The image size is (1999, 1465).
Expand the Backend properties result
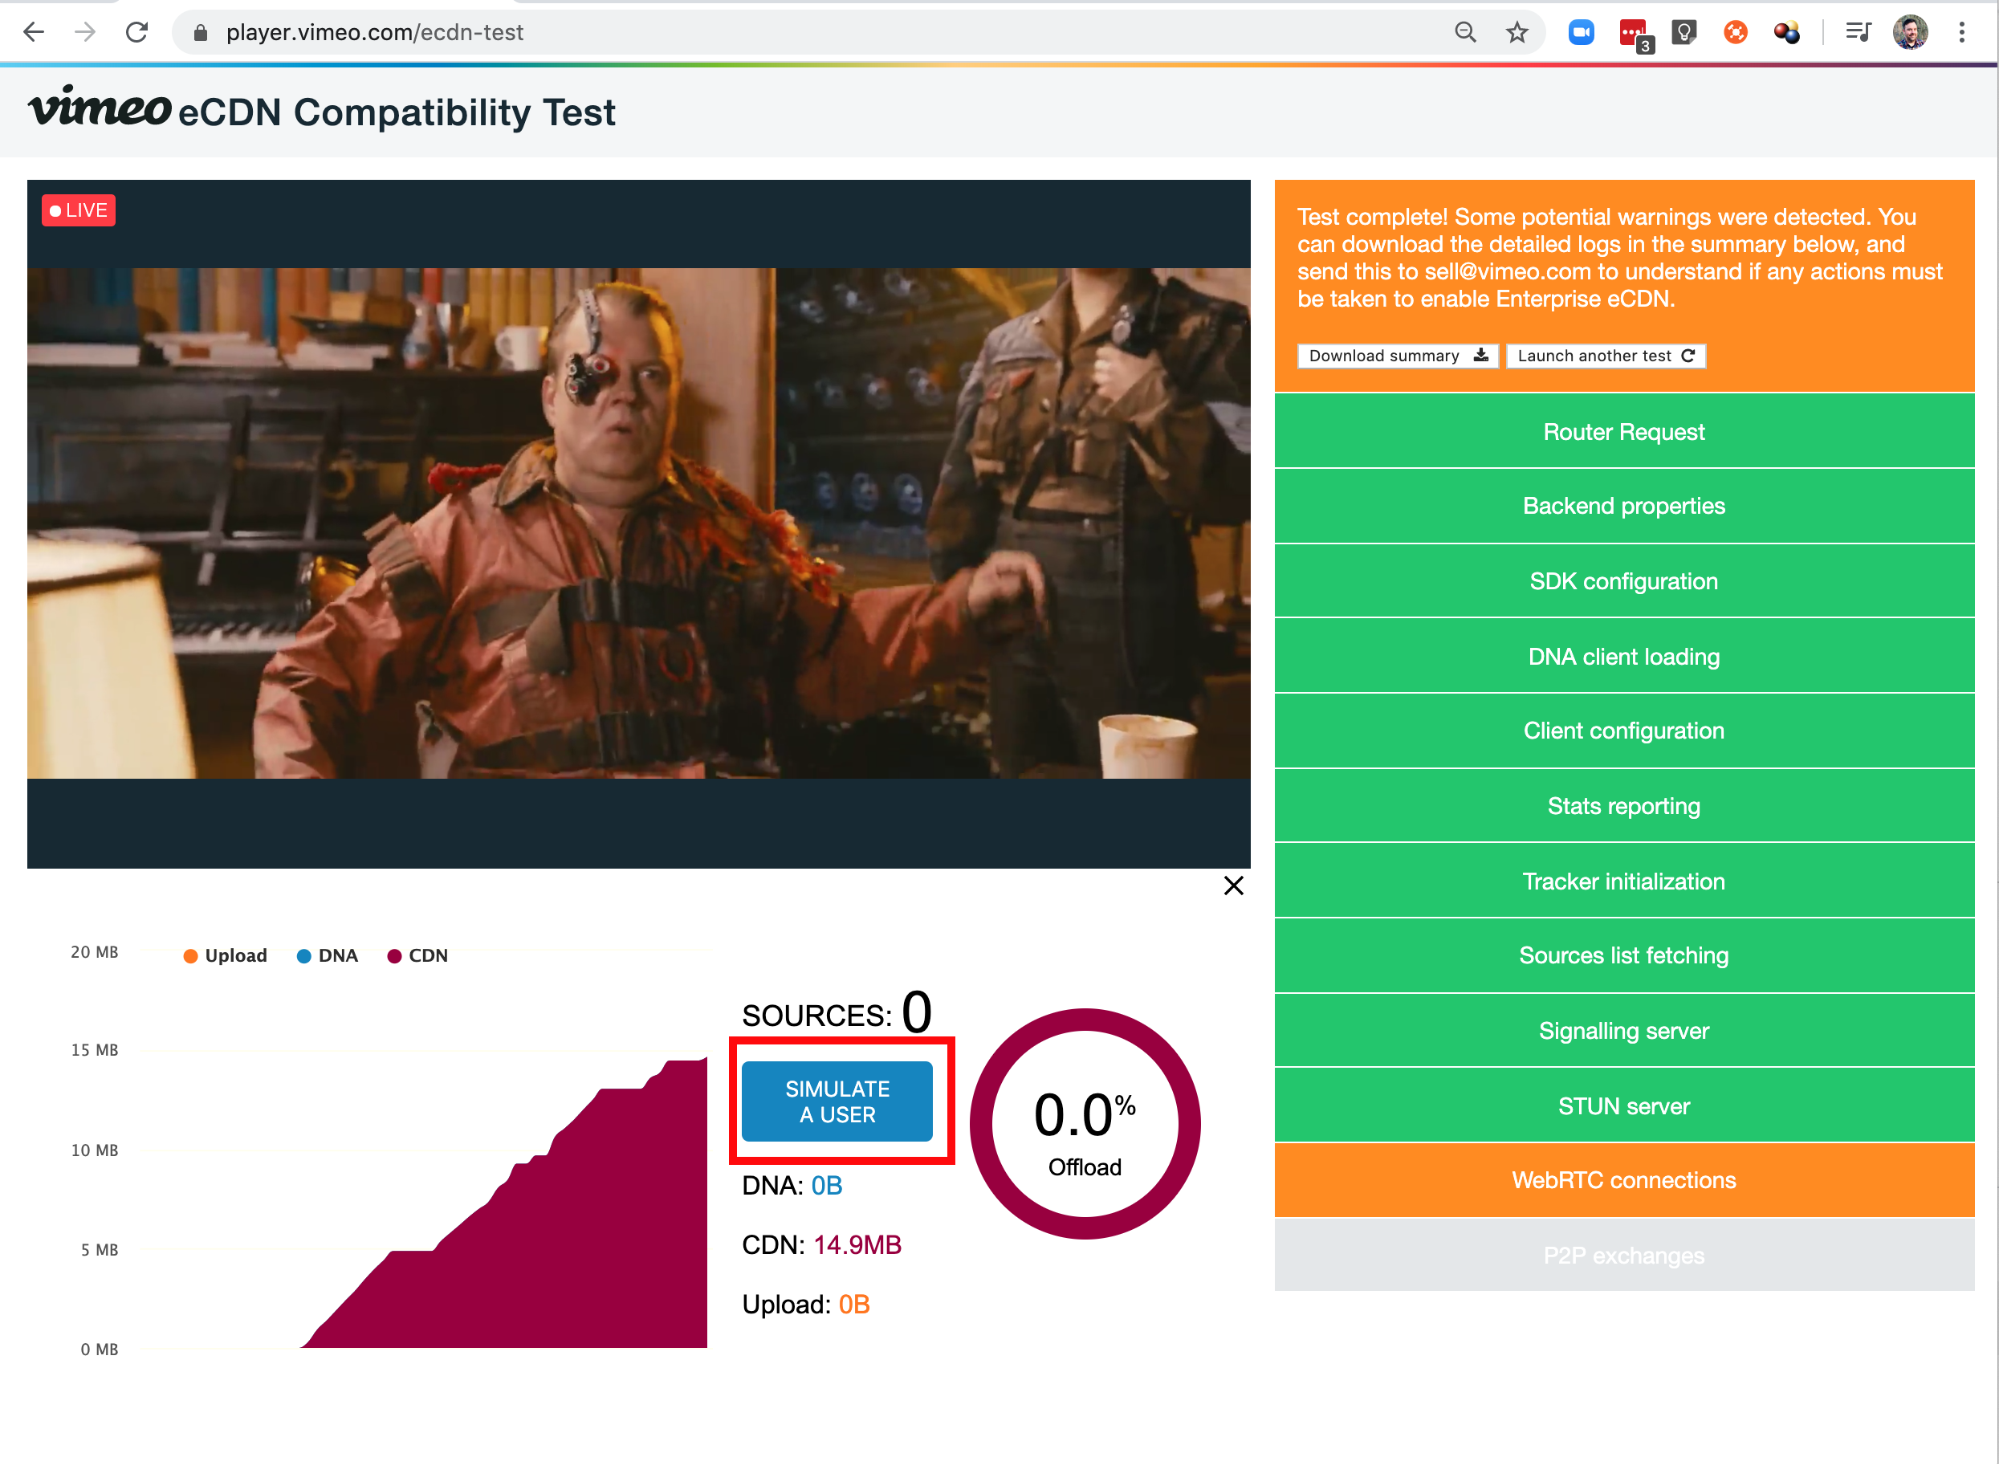[1624, 506]
